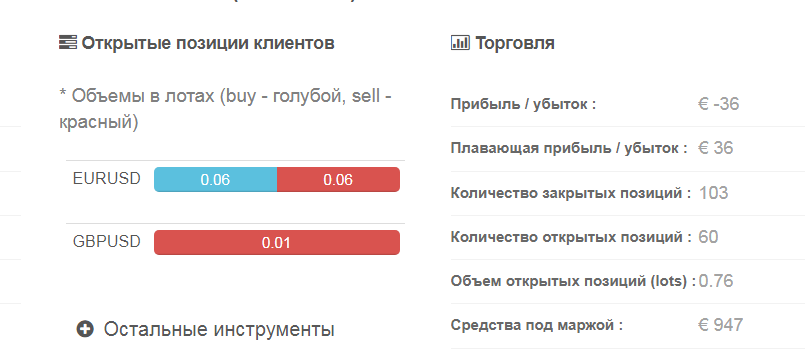The image size is (809, 363).
Task: Click the Количество закрытых позиций value 103
Action: [714, 193]
